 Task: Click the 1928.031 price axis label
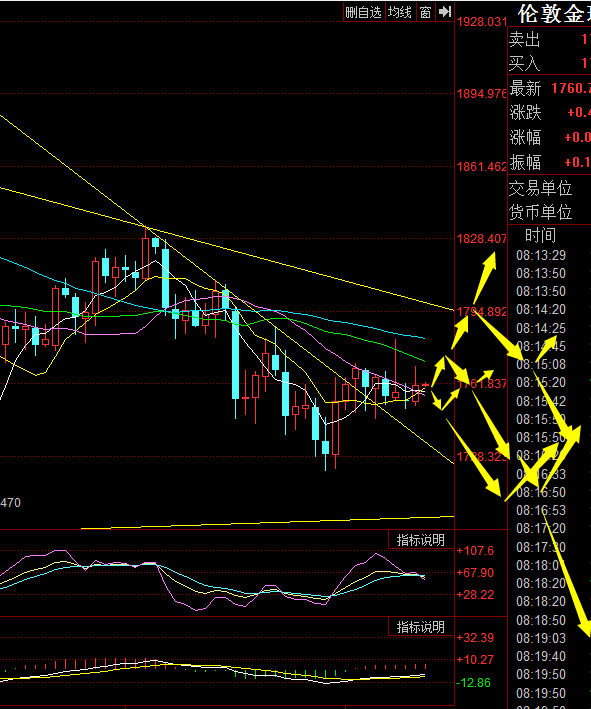click(482, 22)
